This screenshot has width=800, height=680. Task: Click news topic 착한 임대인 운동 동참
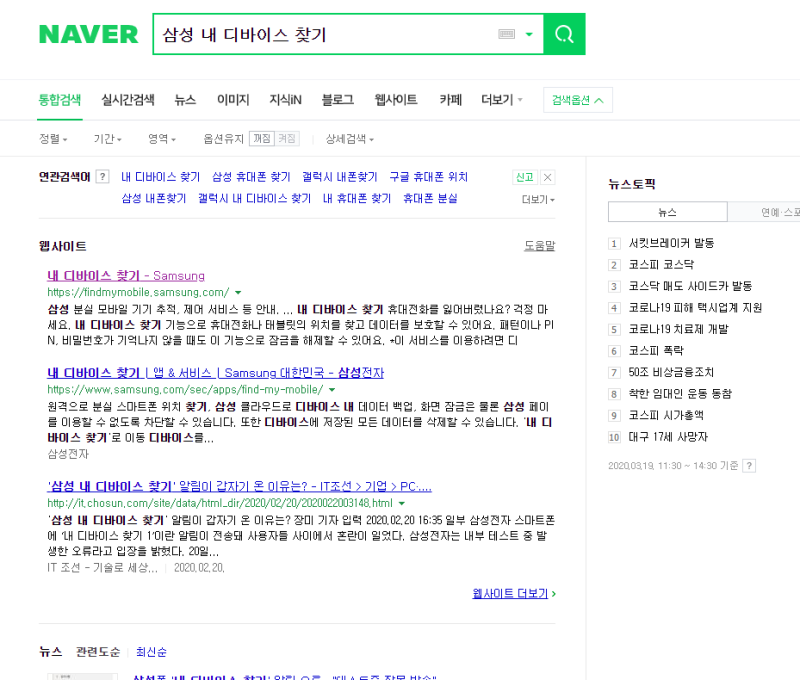(x=680, y=394)
